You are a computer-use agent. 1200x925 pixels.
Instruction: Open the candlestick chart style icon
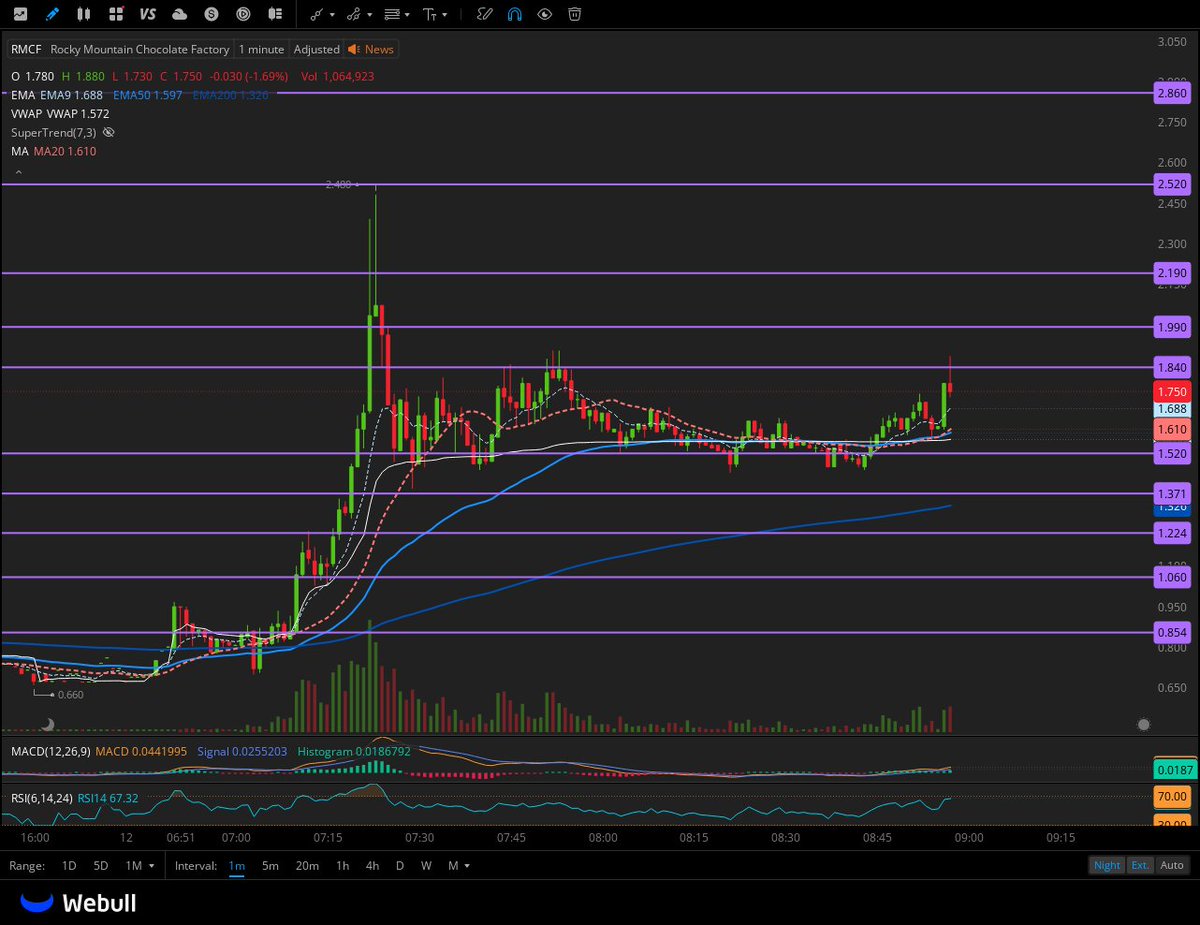[x=84, y=14]
